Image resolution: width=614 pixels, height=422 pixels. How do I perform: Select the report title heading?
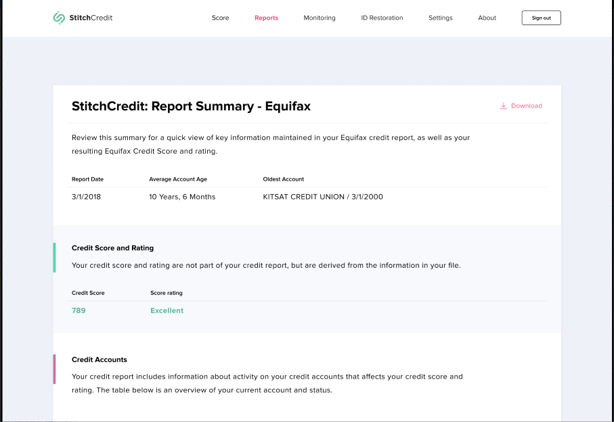pos(191,106)
